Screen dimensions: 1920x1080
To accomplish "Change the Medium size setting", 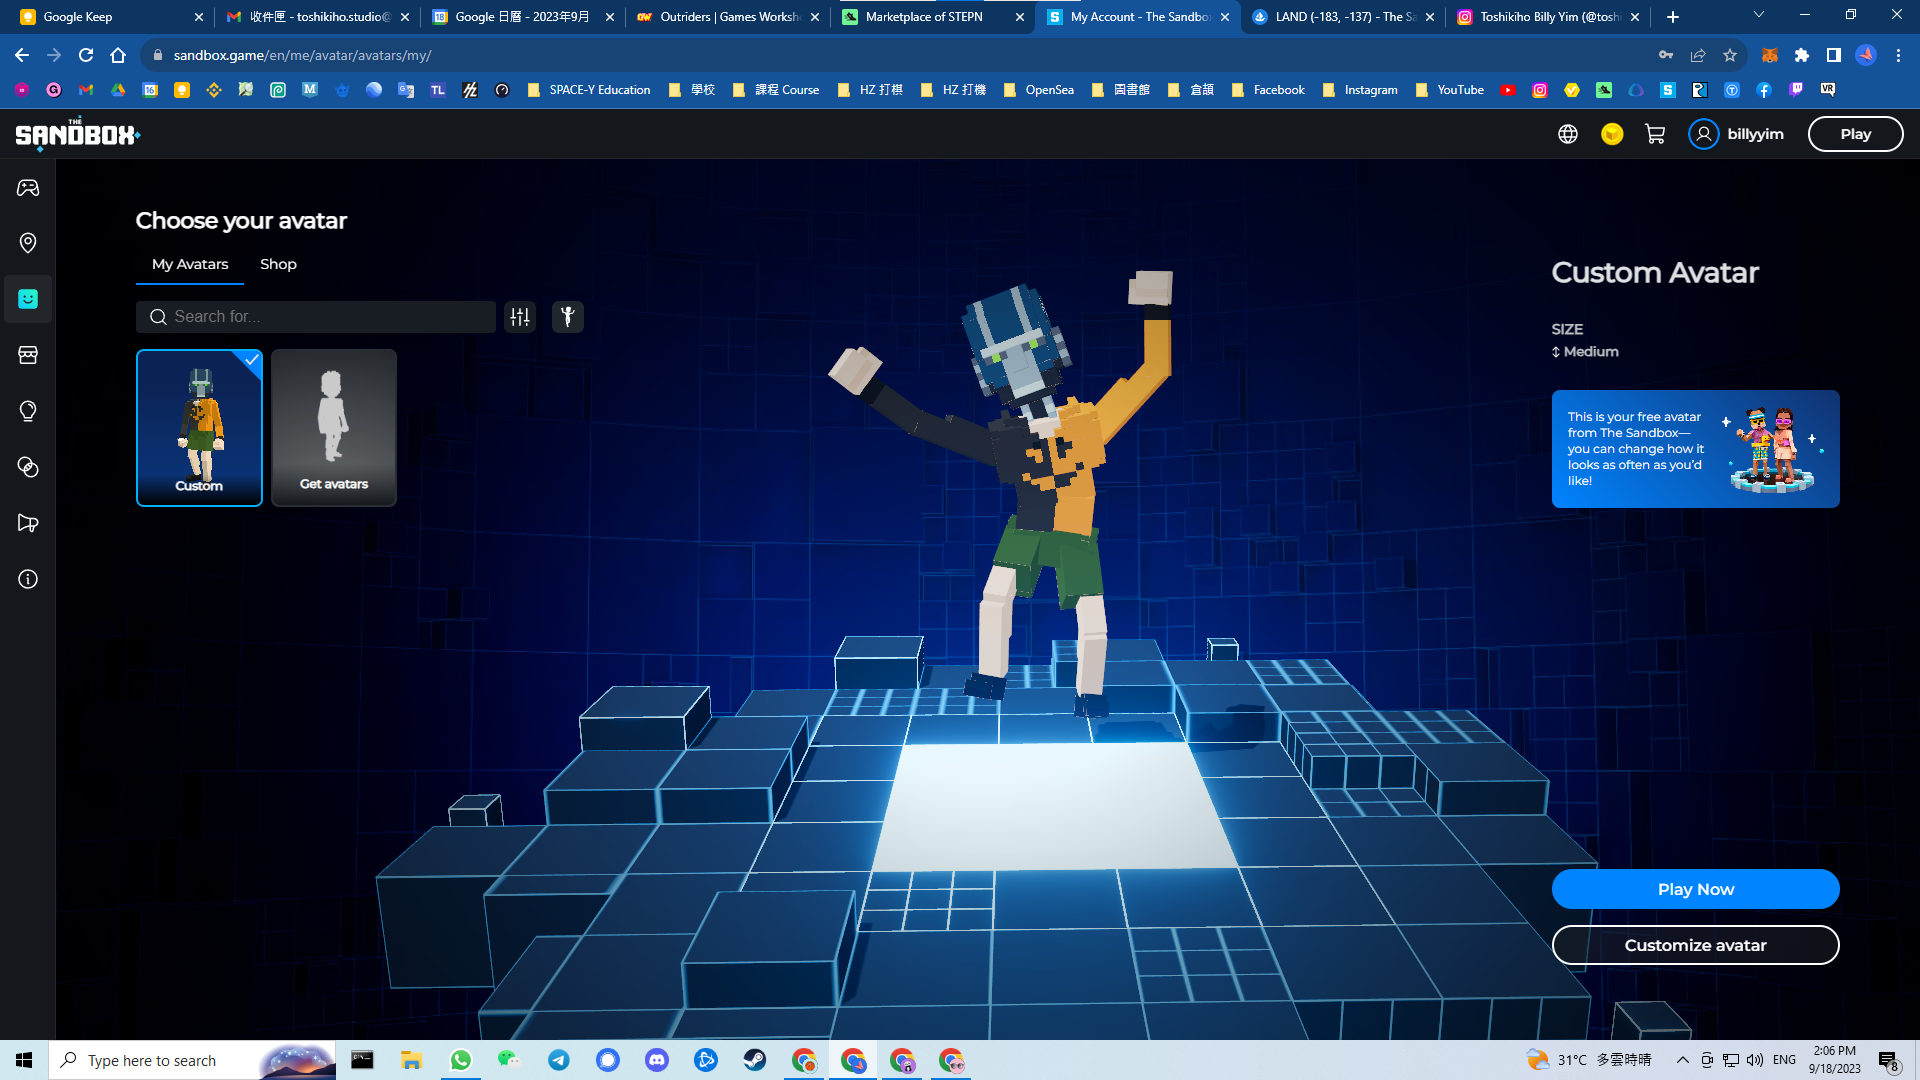I will [x=1585, y=352].
